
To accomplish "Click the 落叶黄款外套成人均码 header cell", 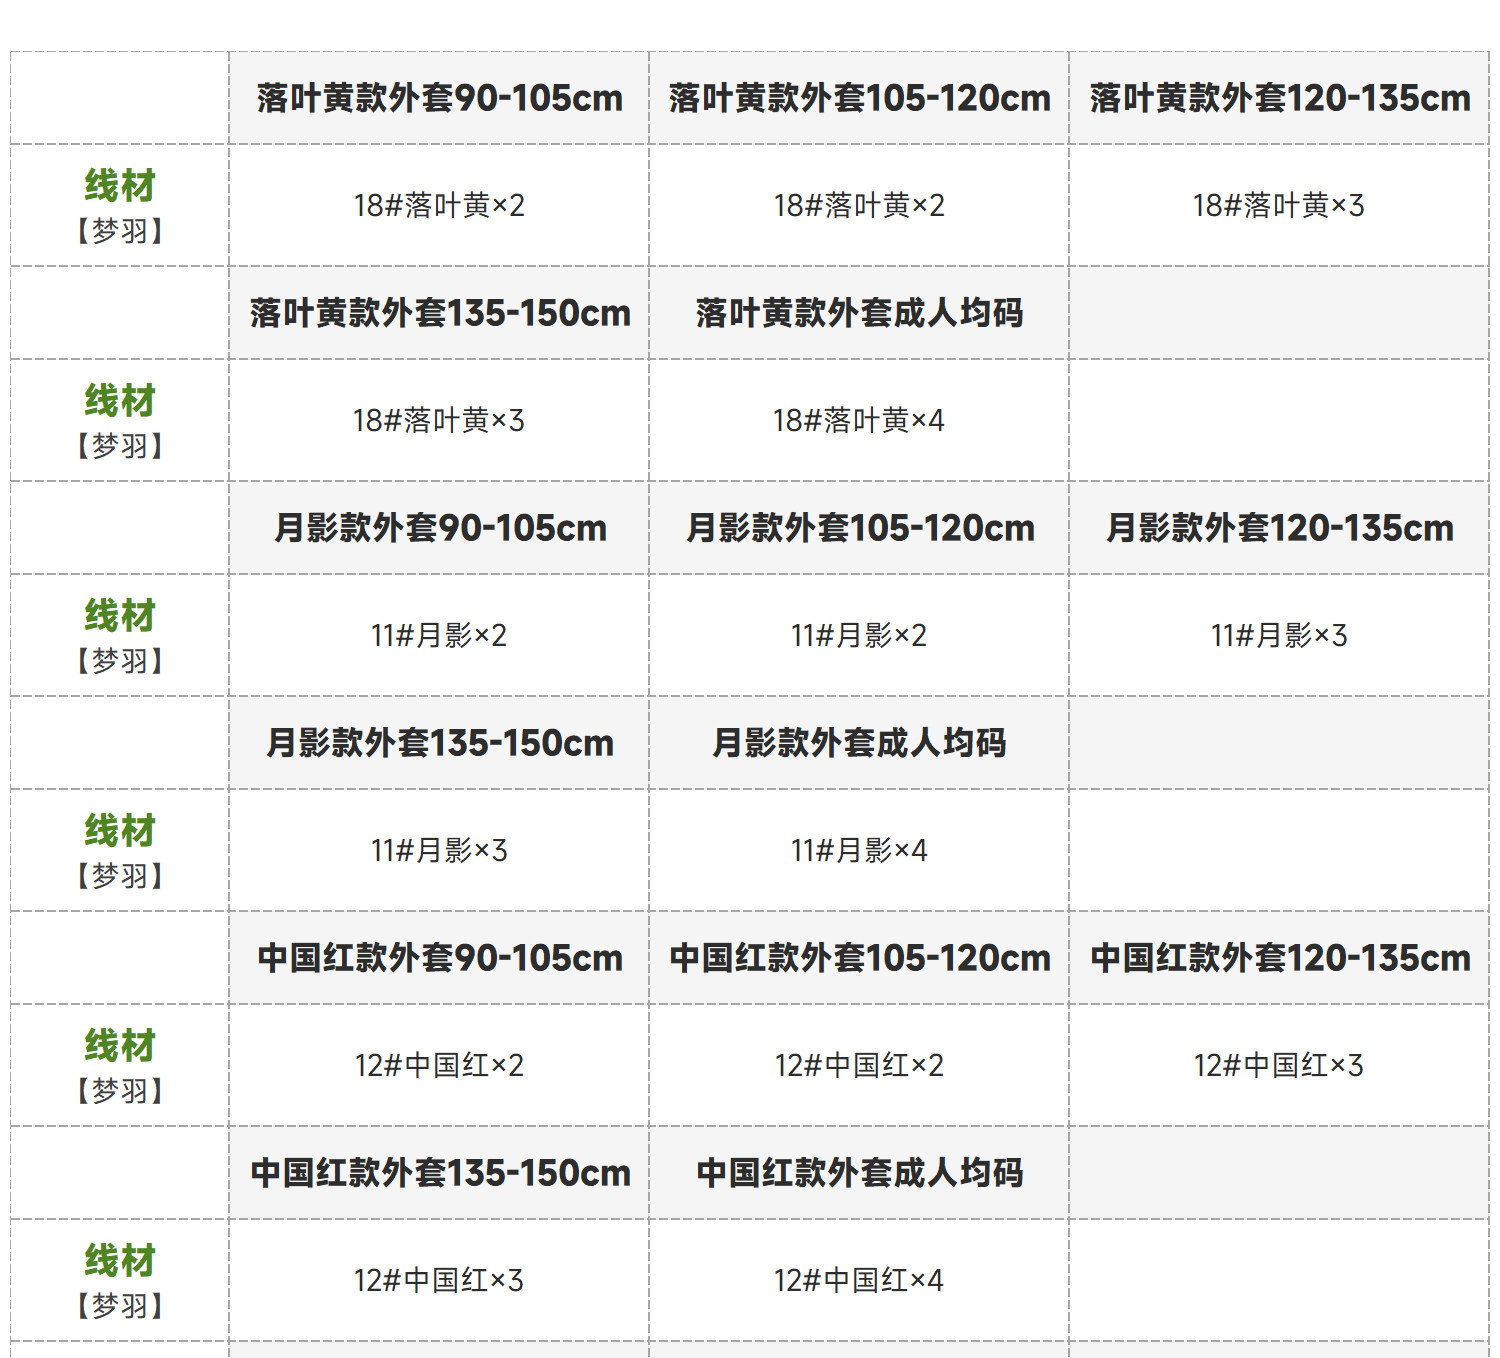I will coord(859,313).
